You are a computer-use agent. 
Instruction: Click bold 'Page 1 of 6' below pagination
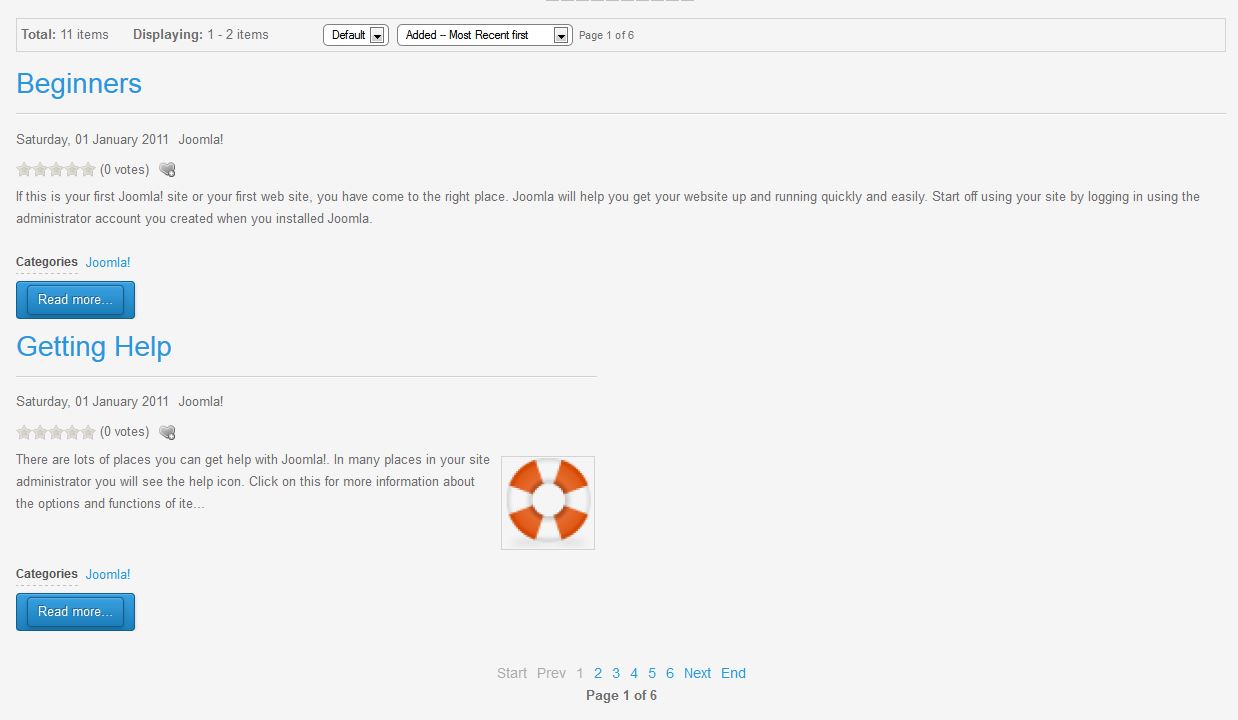(x=622, y=695)
